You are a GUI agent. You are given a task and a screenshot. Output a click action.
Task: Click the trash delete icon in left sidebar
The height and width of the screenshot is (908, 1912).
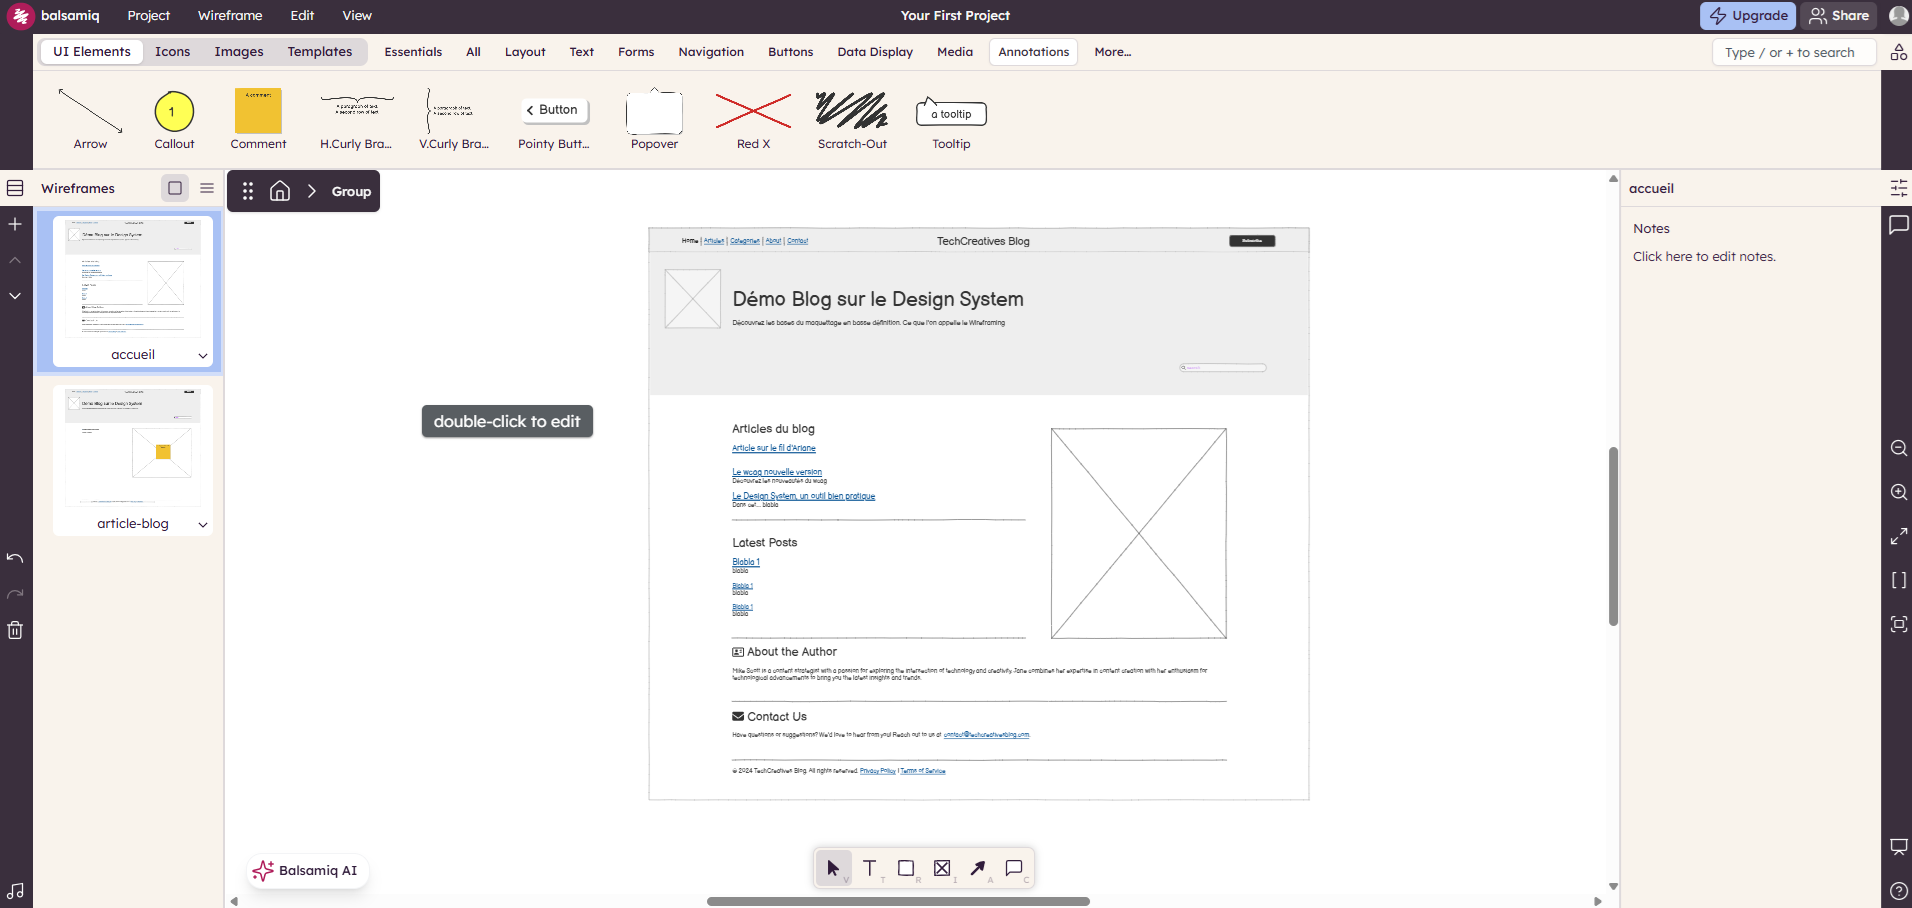[x=15, y=630]
